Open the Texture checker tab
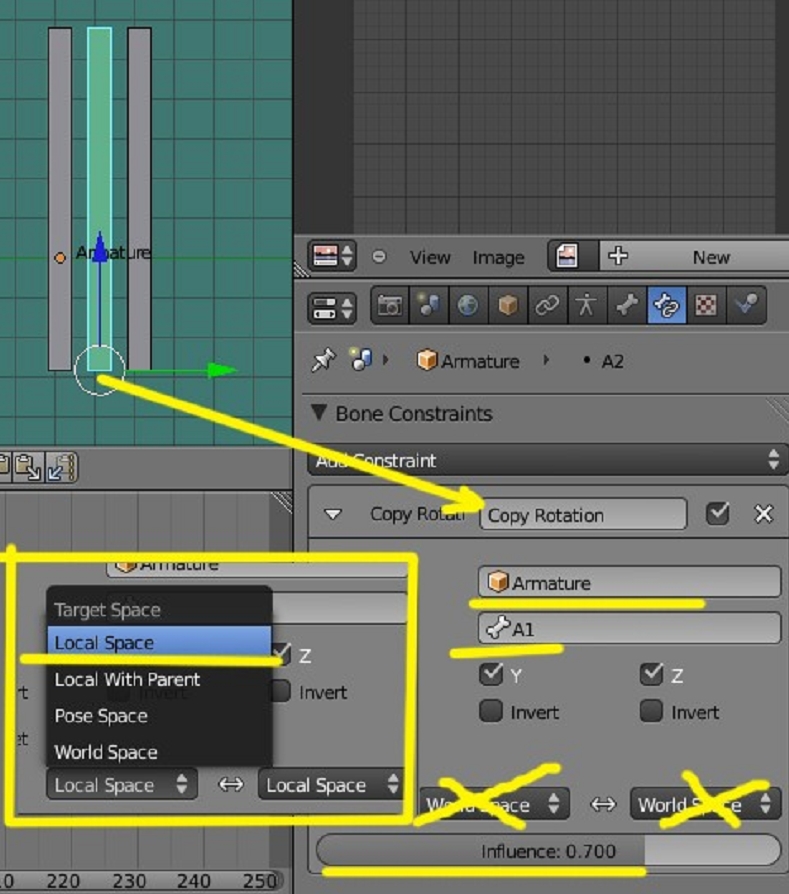 point(706,306)
